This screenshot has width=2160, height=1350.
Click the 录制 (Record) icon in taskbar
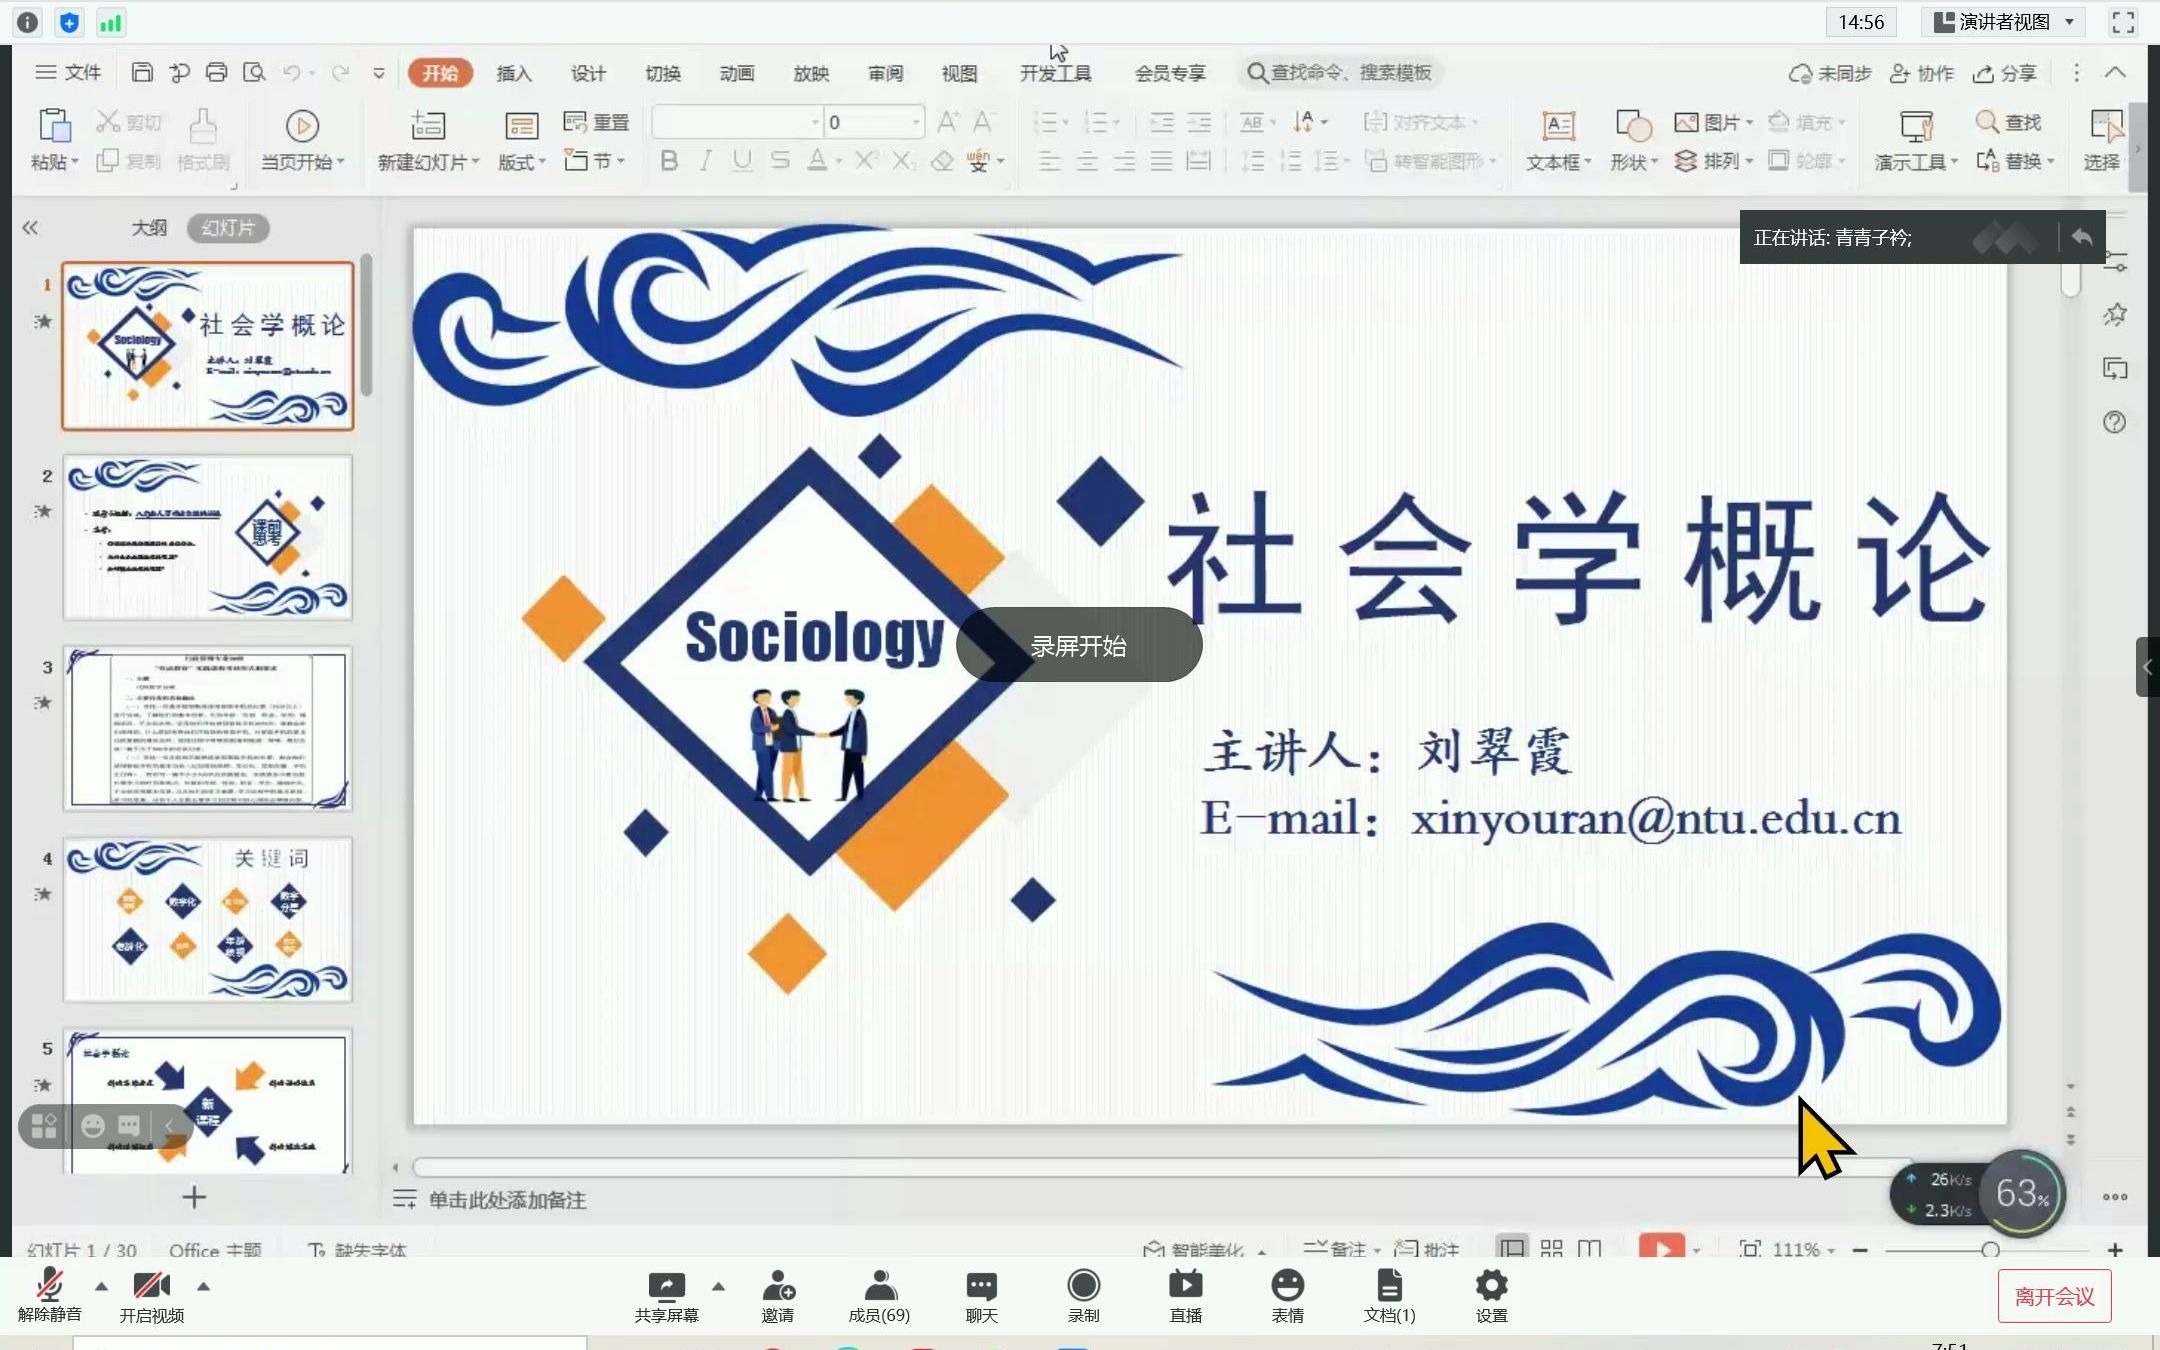1084,1294
